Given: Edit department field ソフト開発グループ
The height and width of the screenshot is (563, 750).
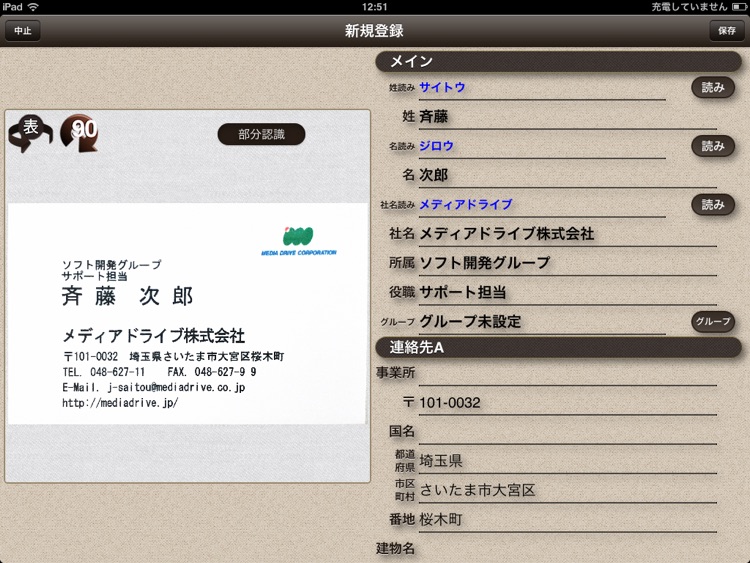Looking at the screenshot, I should 568,264.
